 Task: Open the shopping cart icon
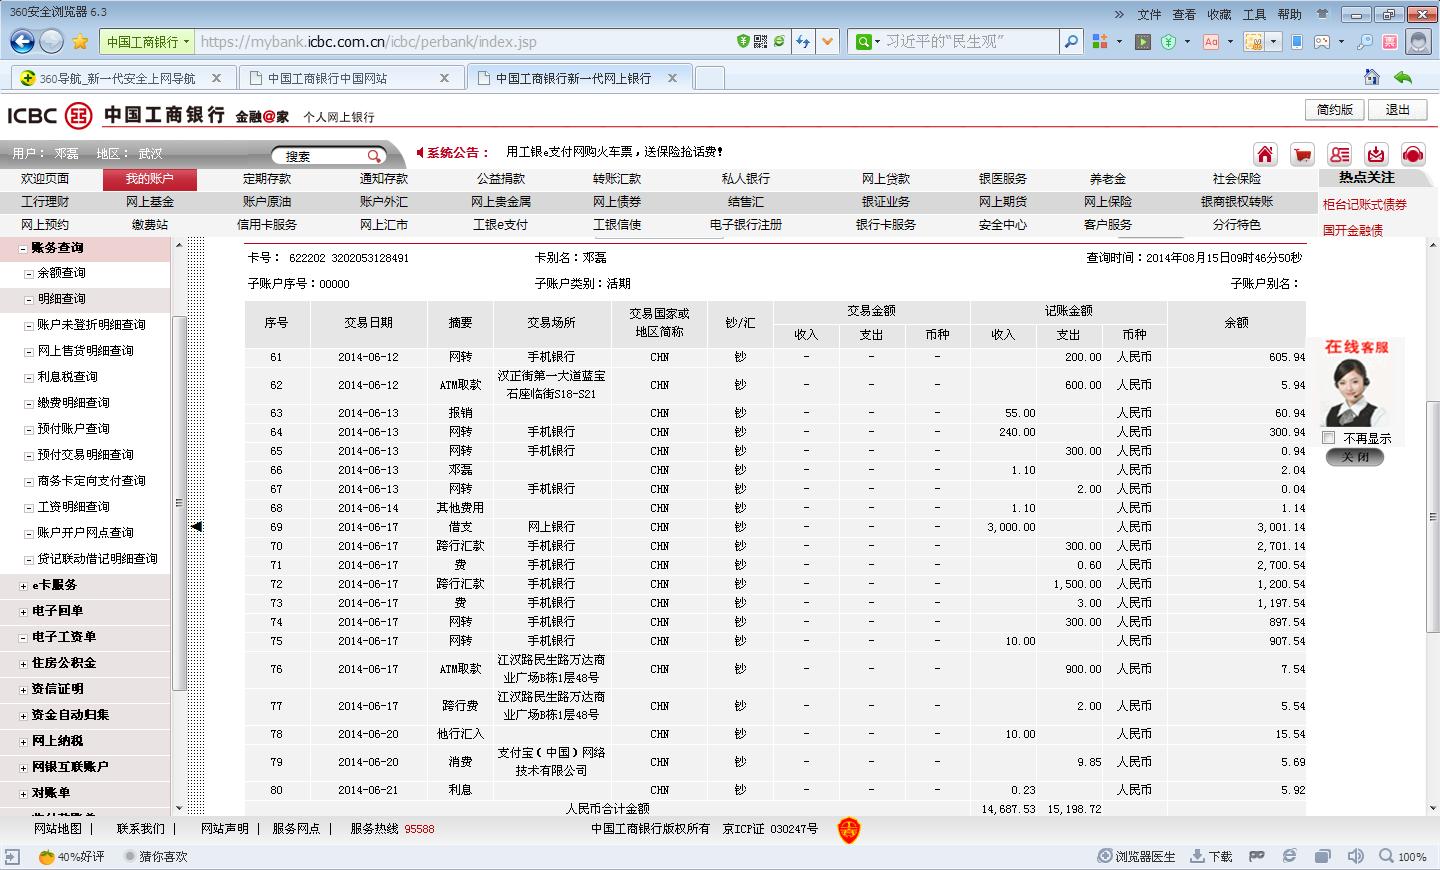1302,154
